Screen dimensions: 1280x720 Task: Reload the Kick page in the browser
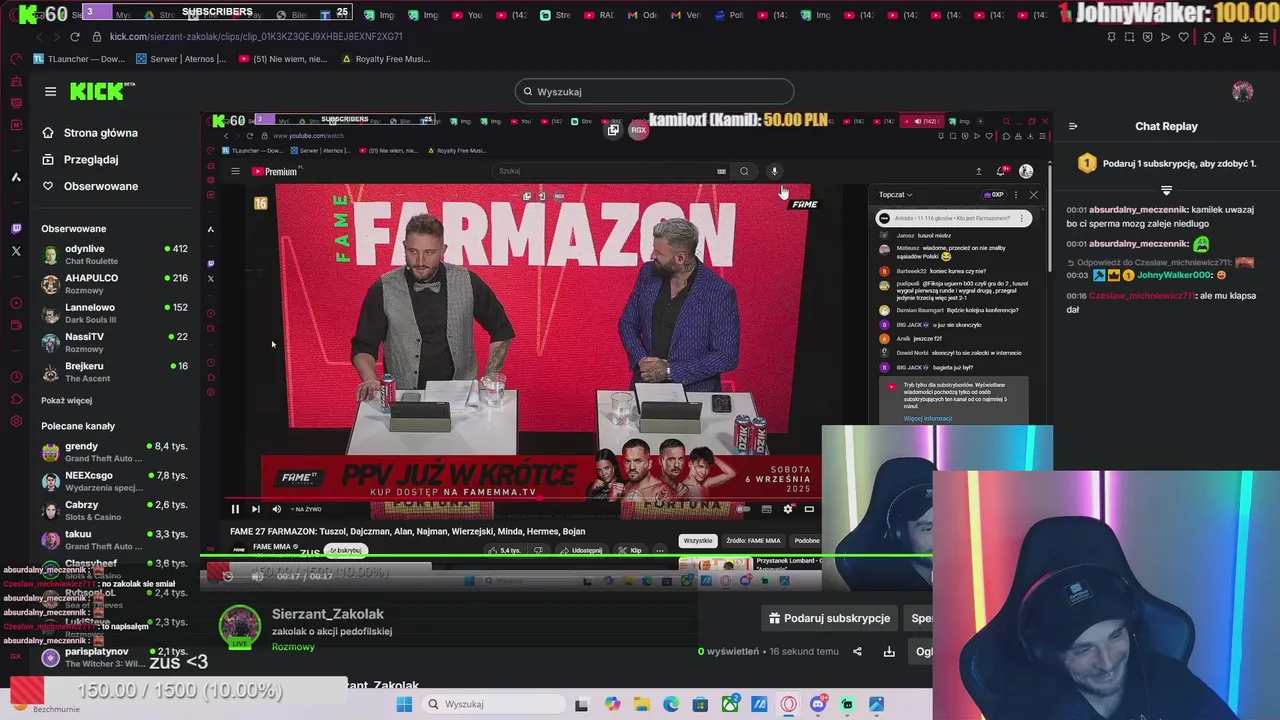click(74, 37)
